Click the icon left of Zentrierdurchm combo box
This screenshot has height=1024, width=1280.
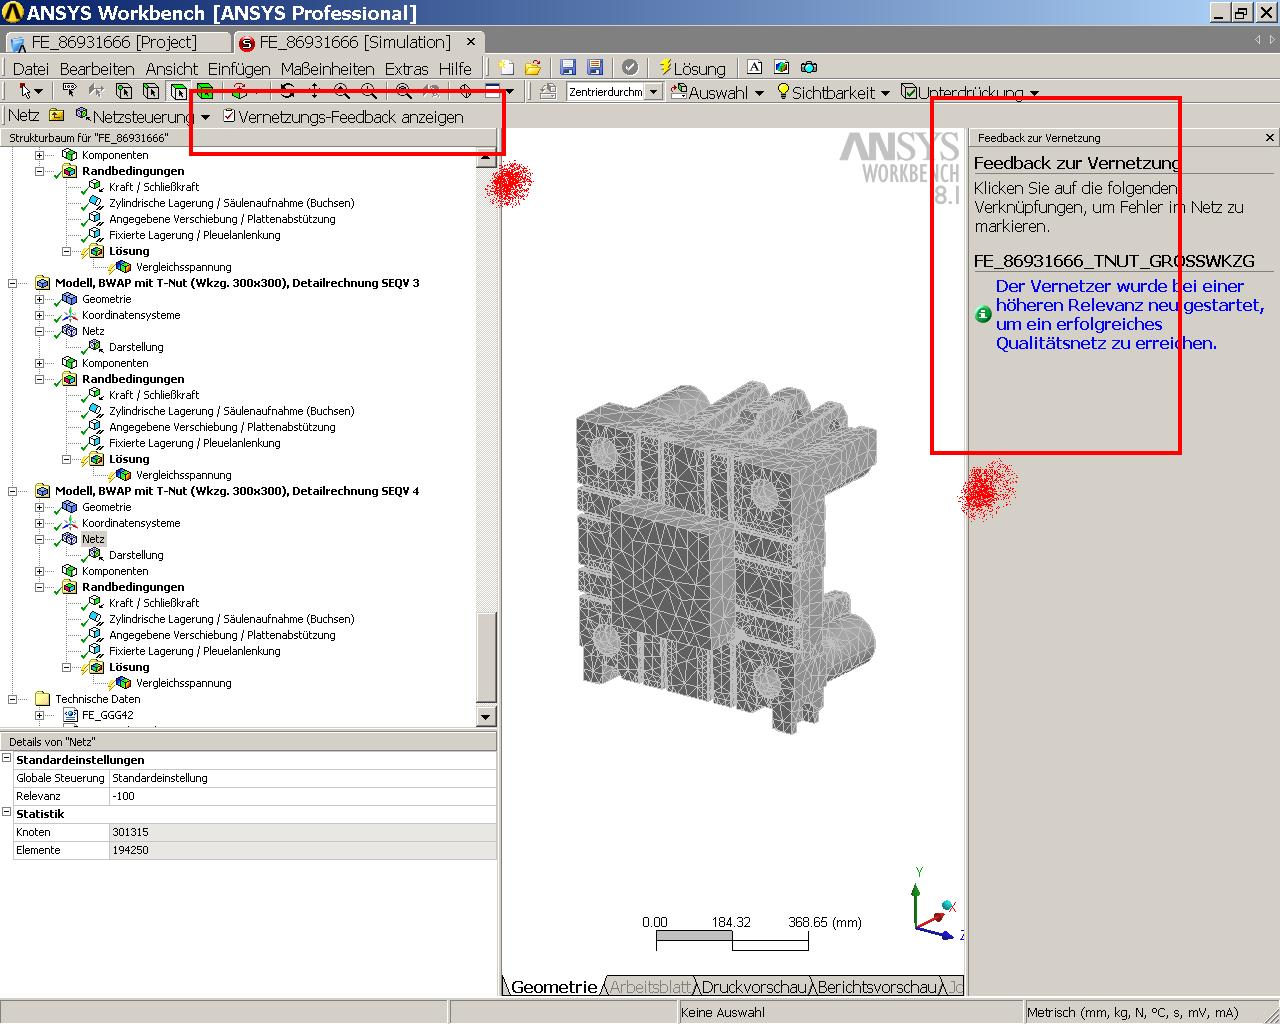tap(548, 91)
